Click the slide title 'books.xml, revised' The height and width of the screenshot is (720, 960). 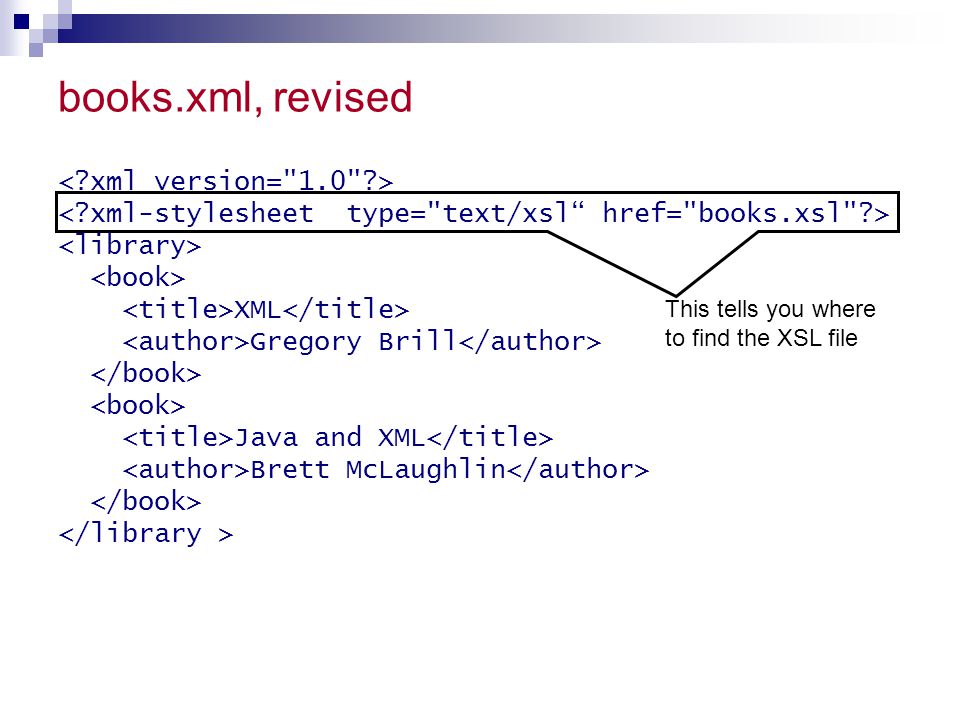(x=235, y=98)
